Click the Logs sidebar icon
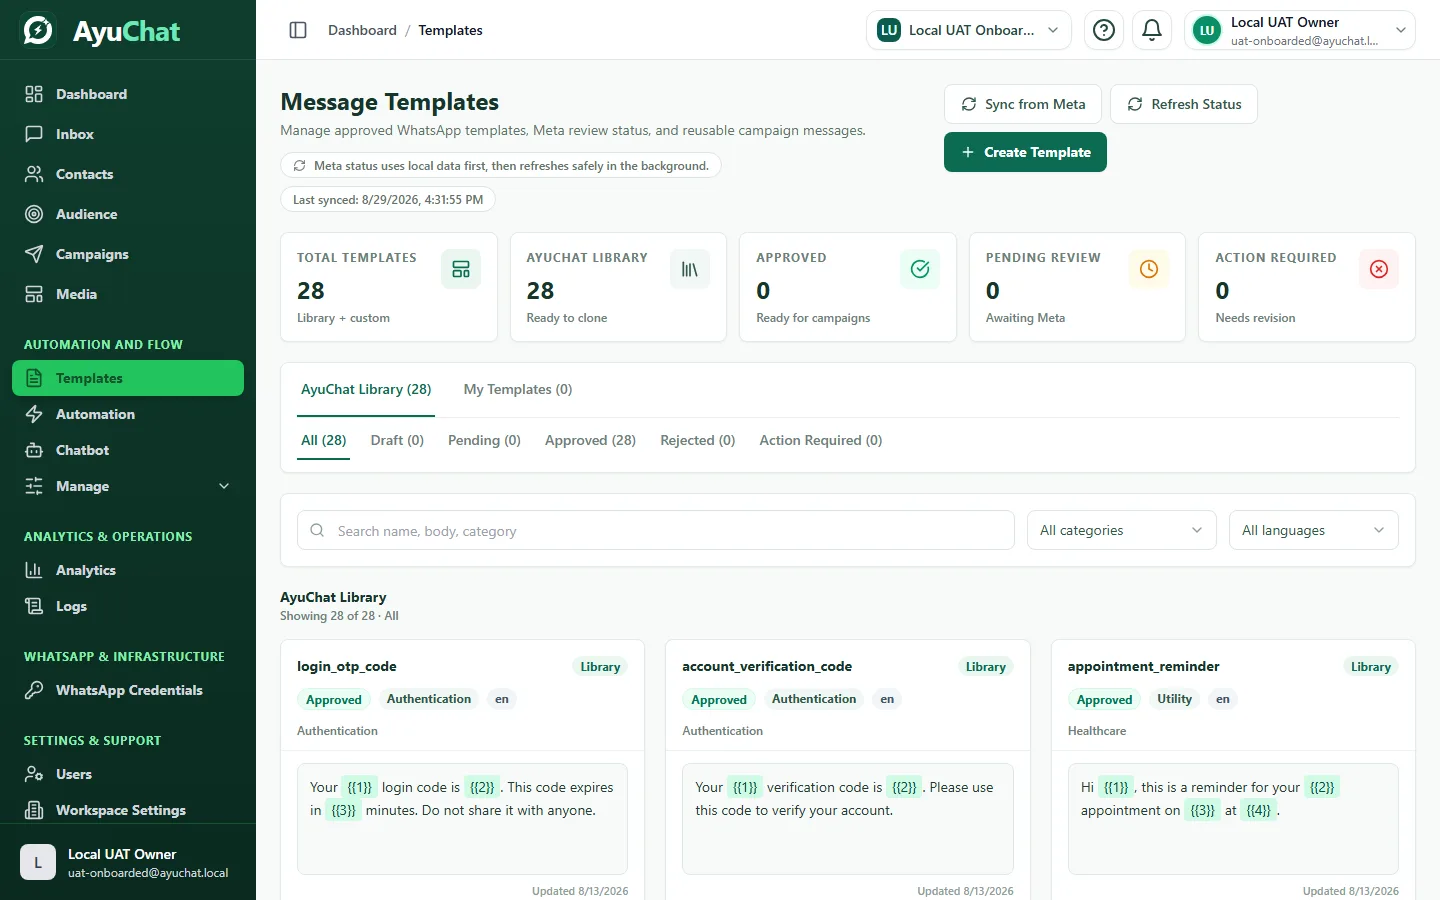 point(34,606)
